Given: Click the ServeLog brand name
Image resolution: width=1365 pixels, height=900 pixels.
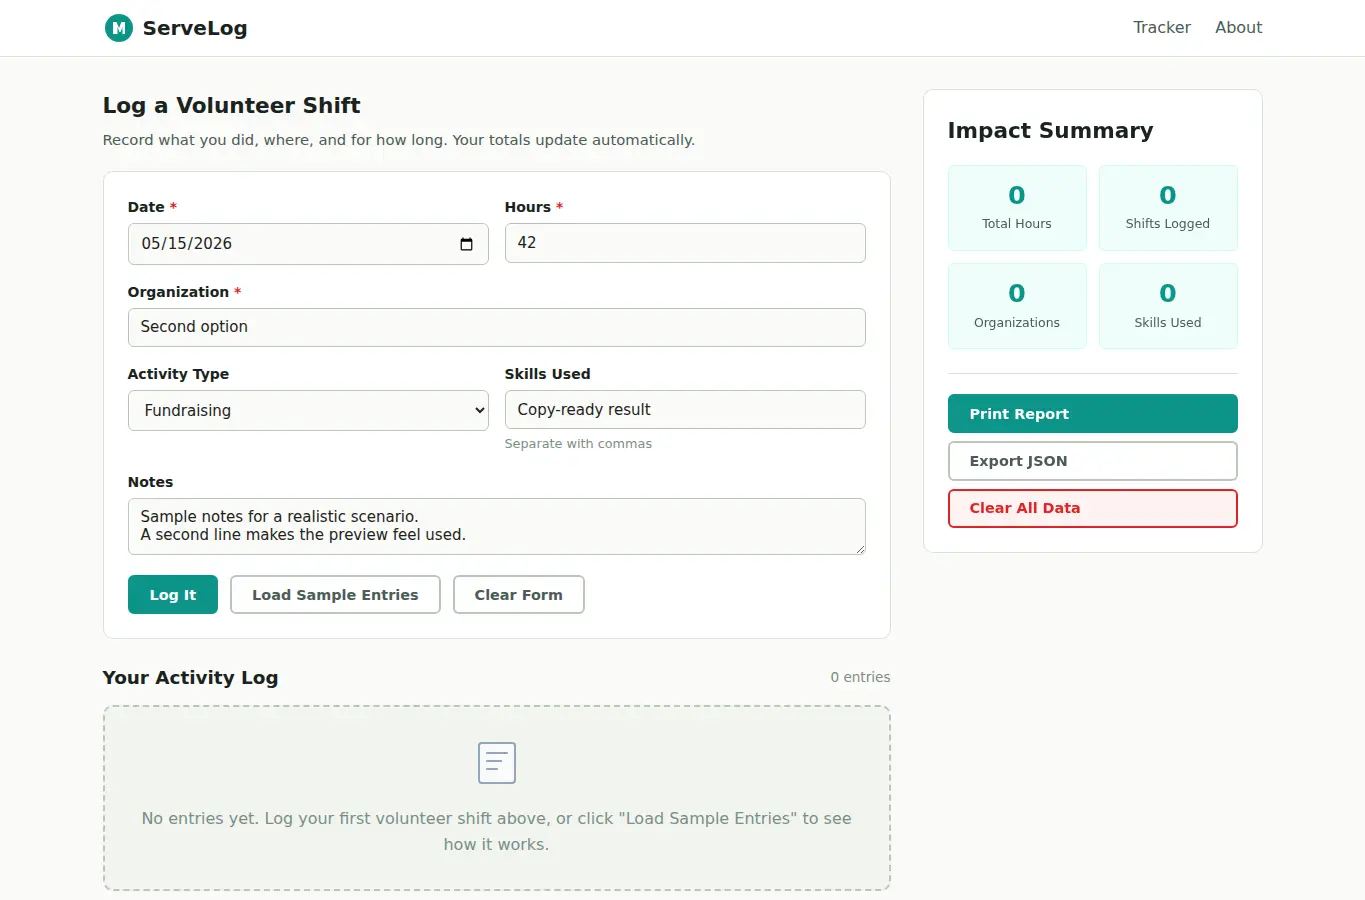Looking at the screenshot, I should pyautogui.click(x=195, y=28).
